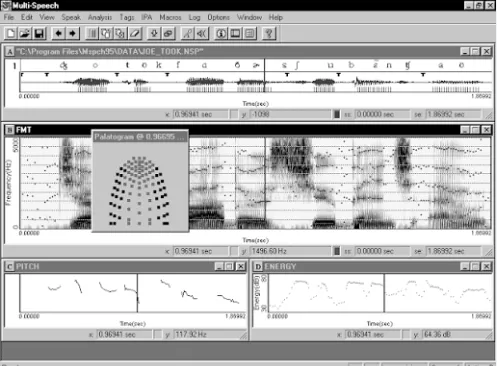Open the Options menu
Image resolution: width=497 pixels, height=366 pixels.
219,17
